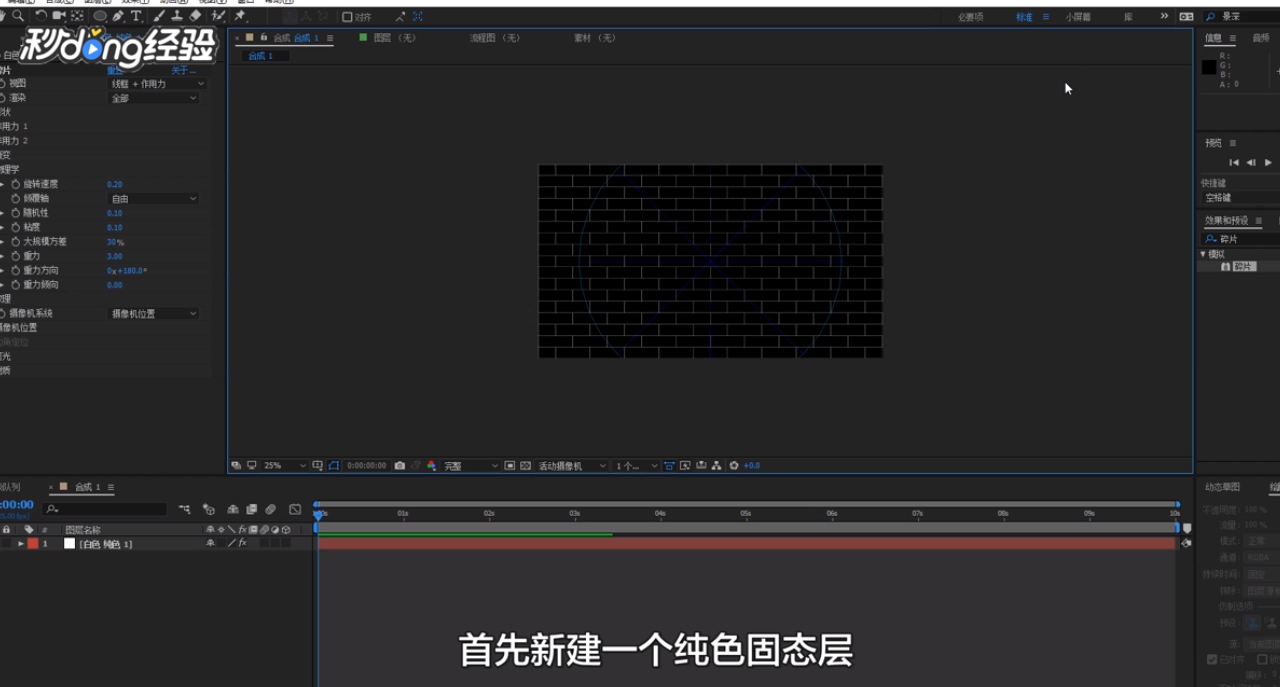The width and height of the screenshot is (1280, 687).
Task: Switch to the 标准 workspace
Action: [1024, 17]
